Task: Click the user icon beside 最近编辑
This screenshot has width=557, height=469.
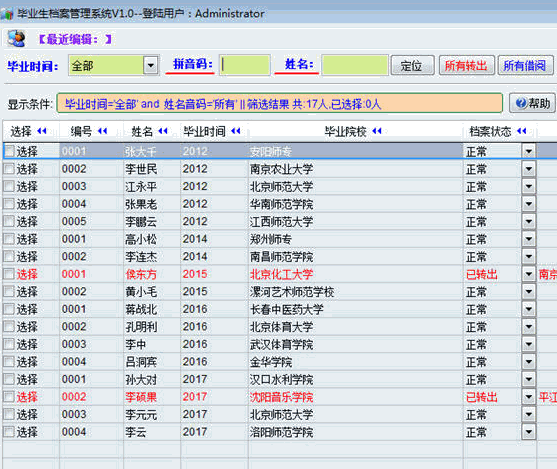Action: pyautogui.click(x=16, y=38)
